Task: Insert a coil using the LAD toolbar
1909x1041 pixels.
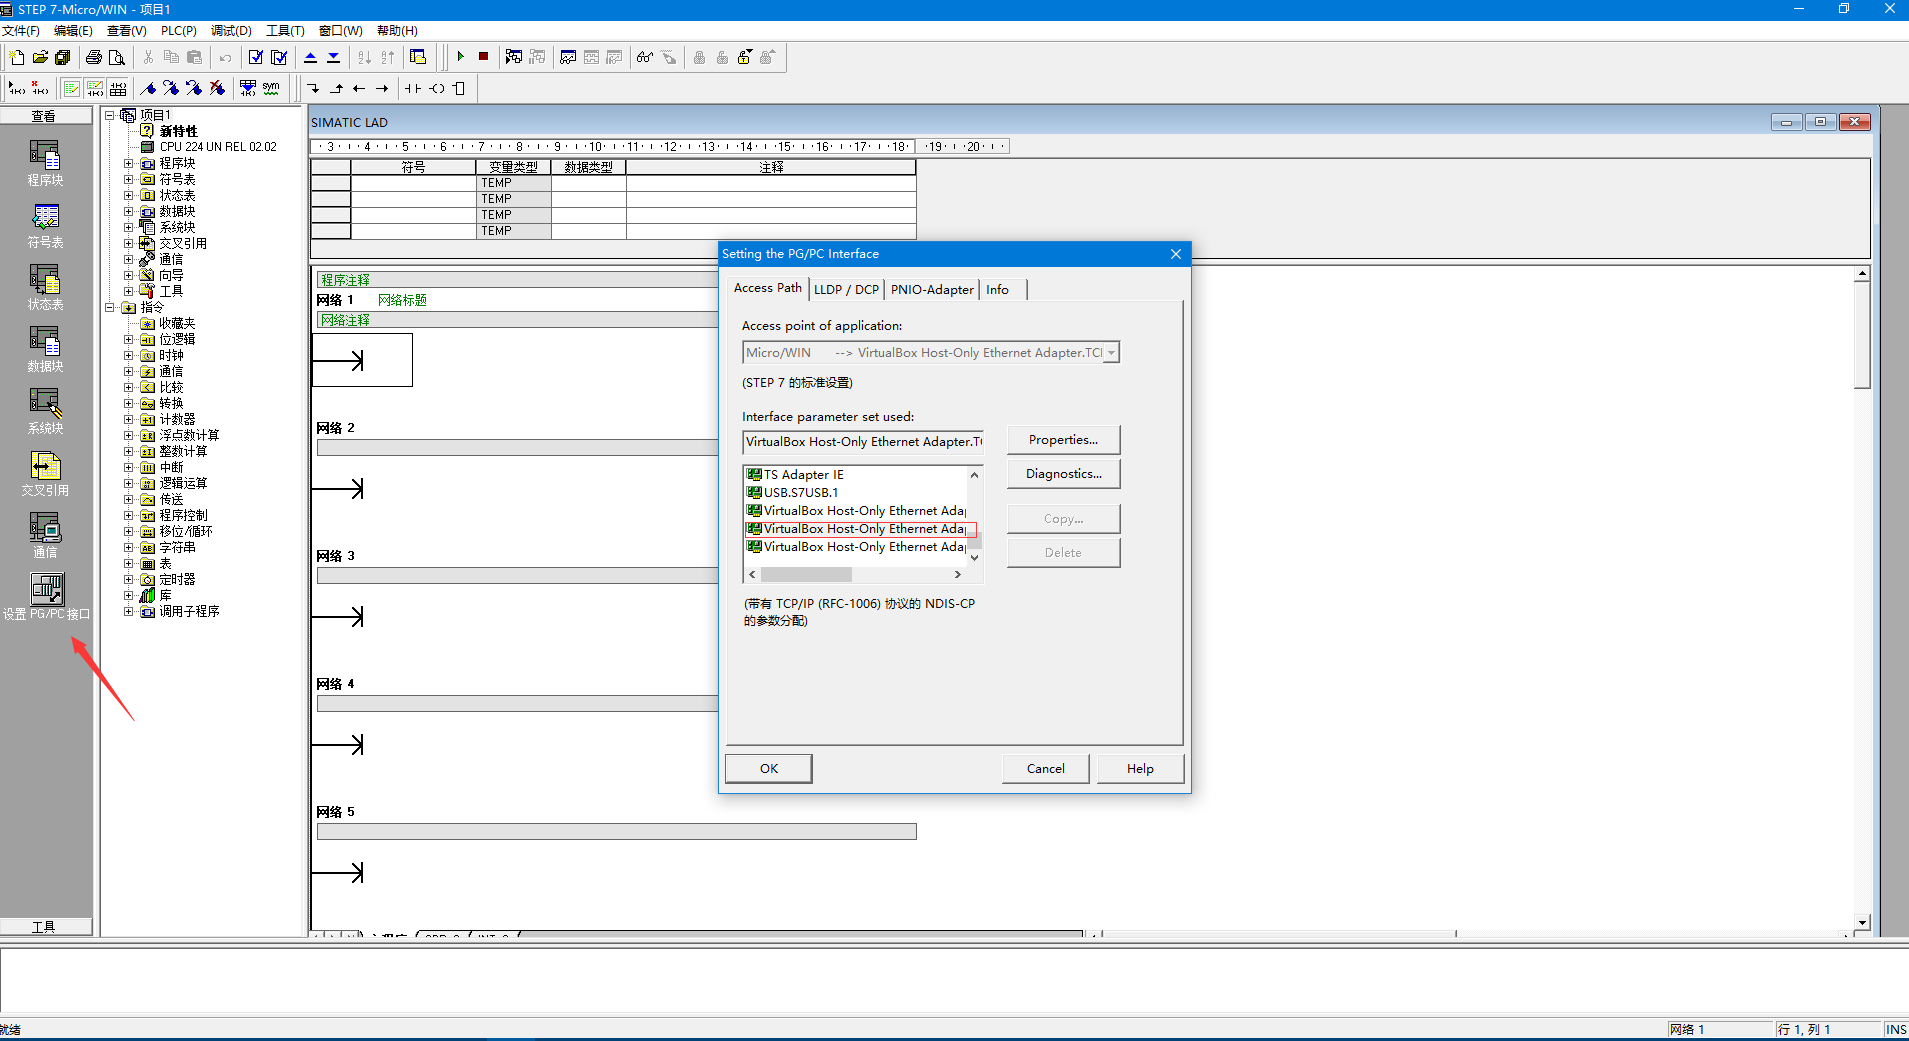Action: point(437,89)
